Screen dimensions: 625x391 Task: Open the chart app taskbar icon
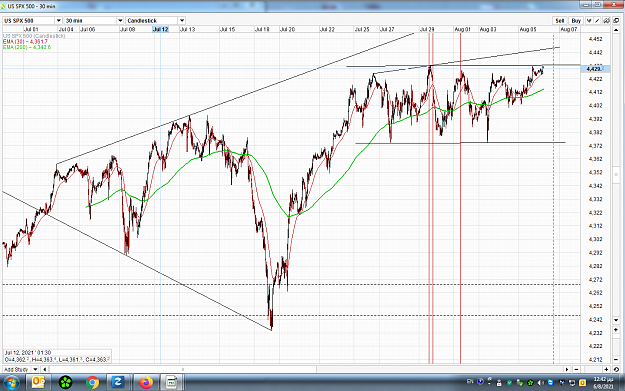pyautogui.click(x=172, y=383)
